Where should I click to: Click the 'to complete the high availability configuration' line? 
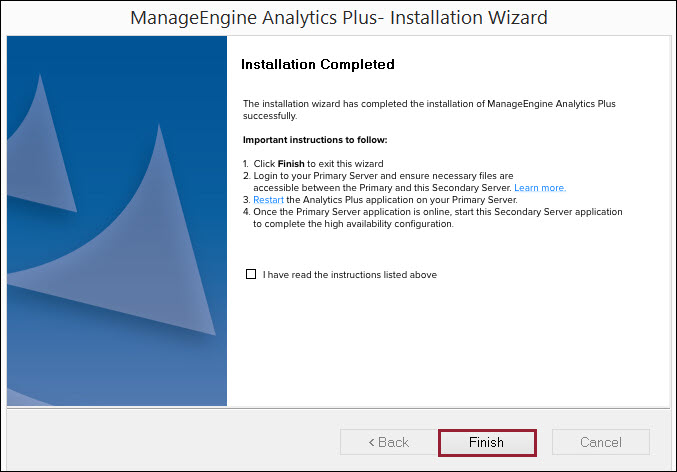coord(353,224)
